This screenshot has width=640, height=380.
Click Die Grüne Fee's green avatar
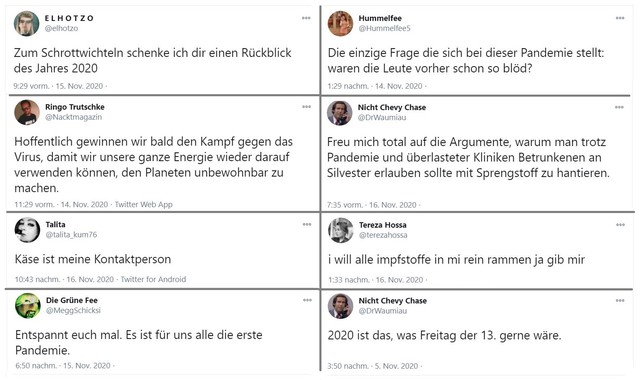(28, 306)
